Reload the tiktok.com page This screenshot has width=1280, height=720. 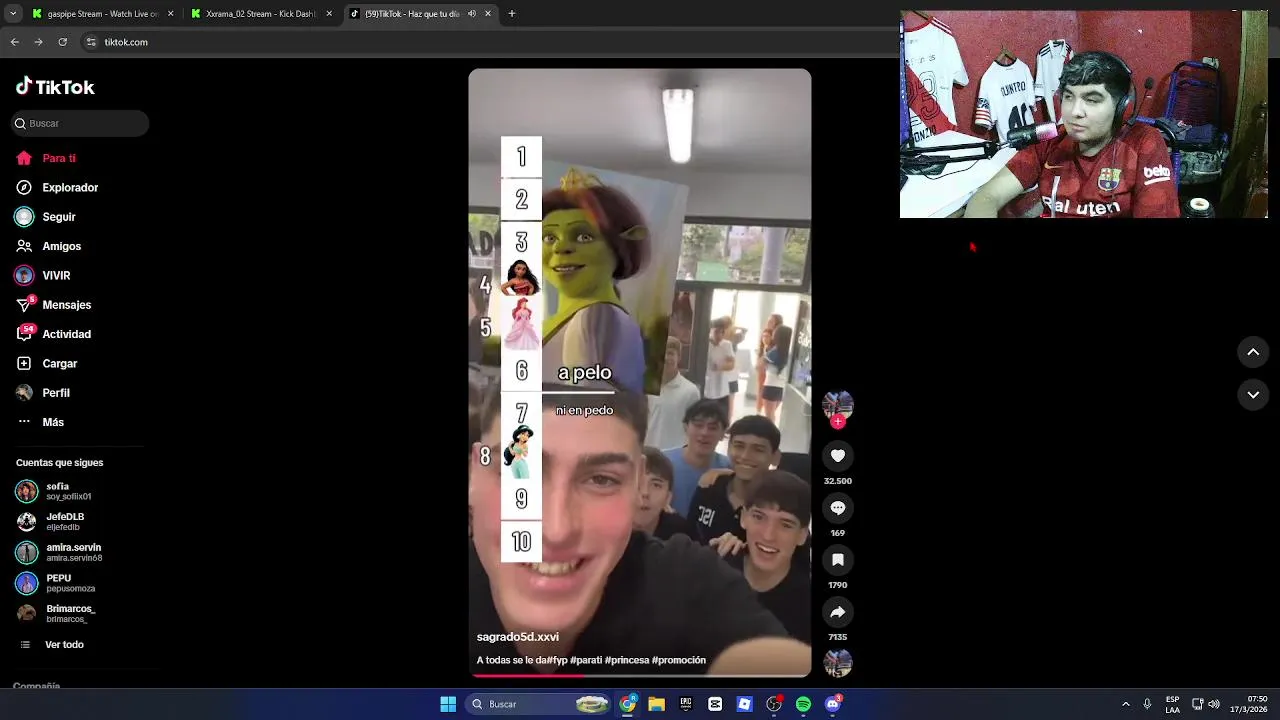[x=63, y=42]
